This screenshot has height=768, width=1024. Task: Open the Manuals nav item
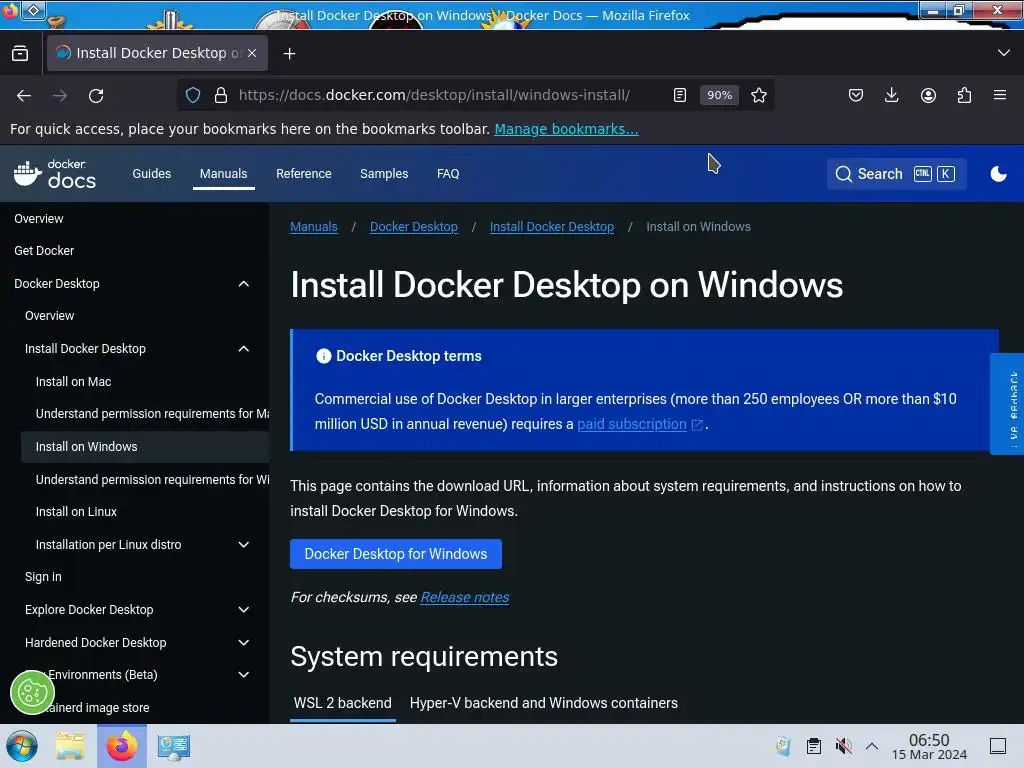tap(223, 174)
